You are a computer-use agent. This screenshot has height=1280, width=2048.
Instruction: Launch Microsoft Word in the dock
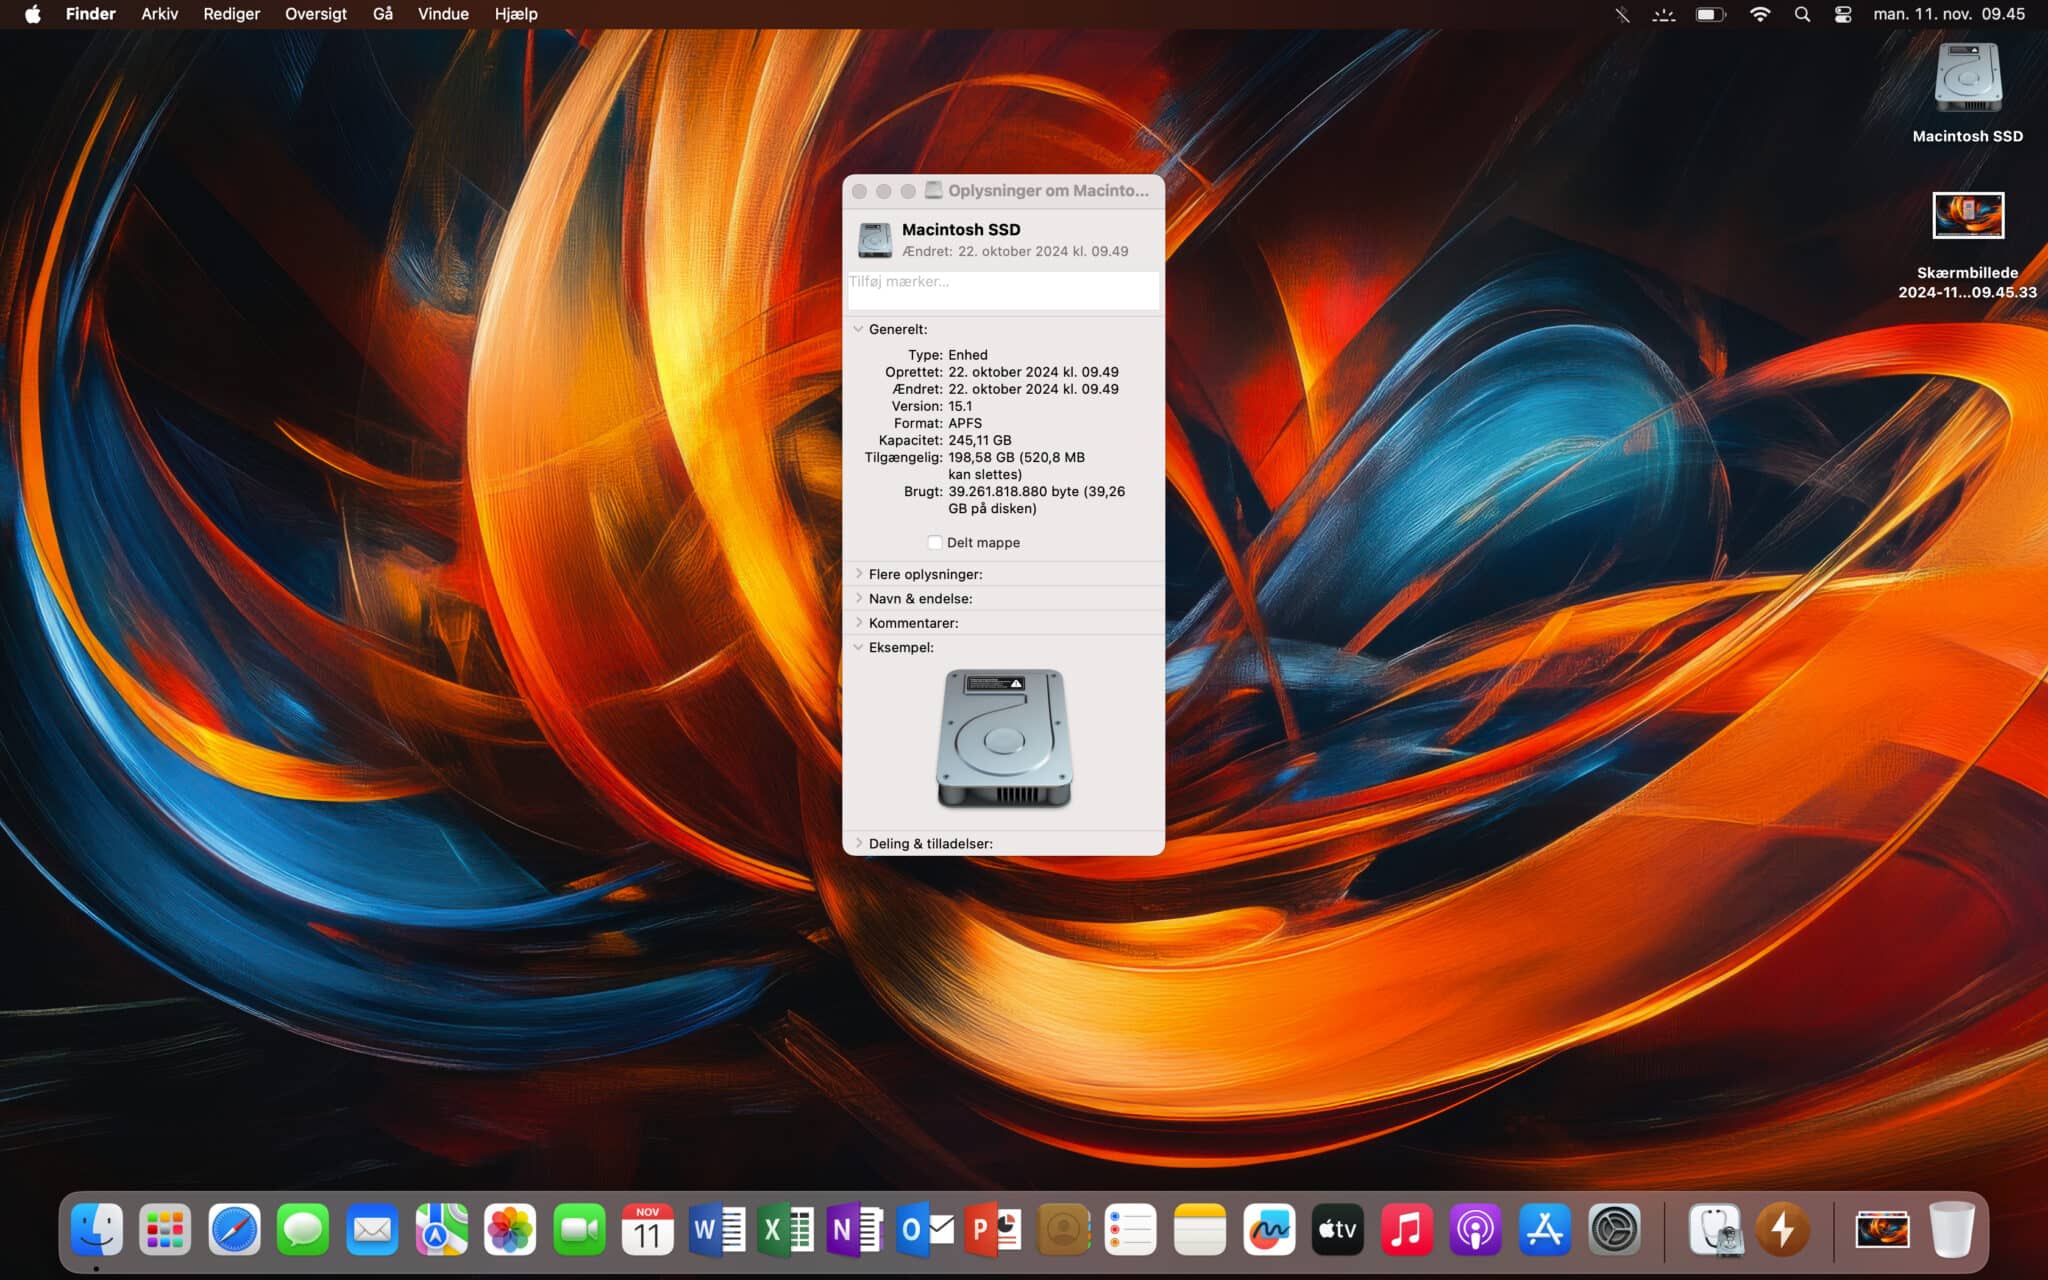717,1230
